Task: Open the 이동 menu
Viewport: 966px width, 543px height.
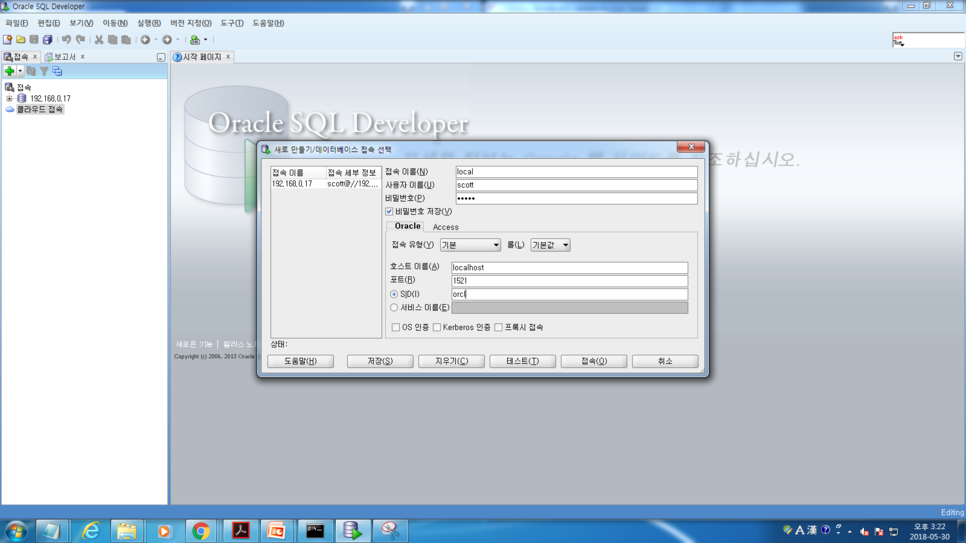Action: (115, 23)
